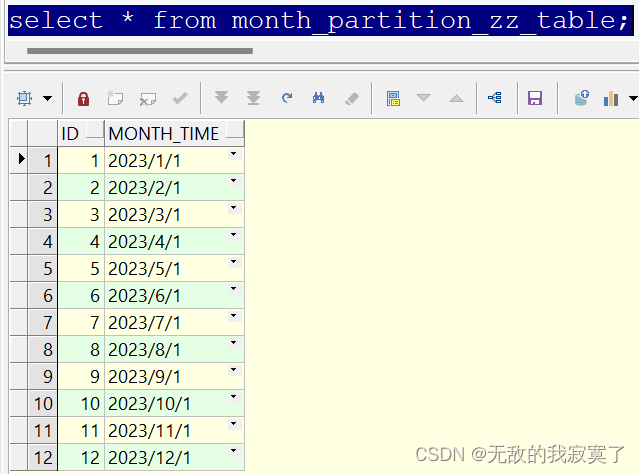Click the delete record icon
Image resolution: width=639 pixels, height=474 pixels.
pos(147,99)
